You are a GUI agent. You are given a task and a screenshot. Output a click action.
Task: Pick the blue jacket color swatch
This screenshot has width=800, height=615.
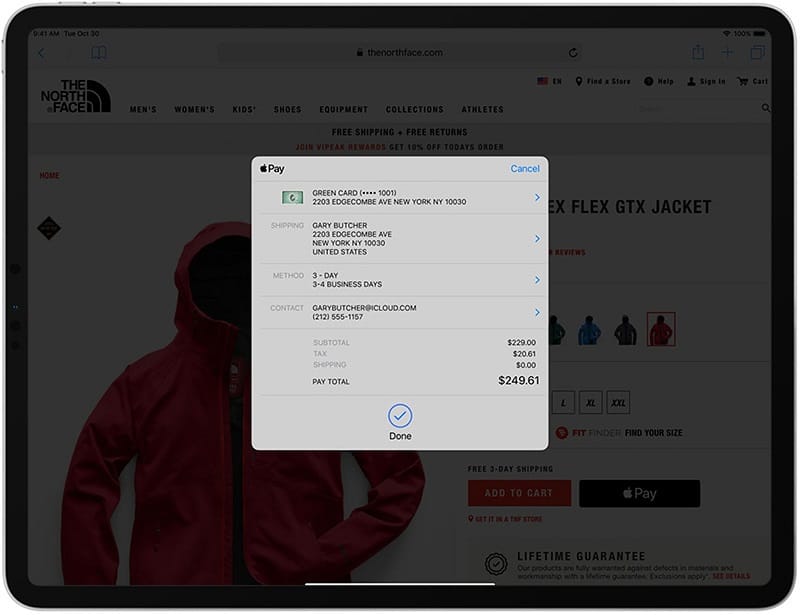[x=589, y=330]
